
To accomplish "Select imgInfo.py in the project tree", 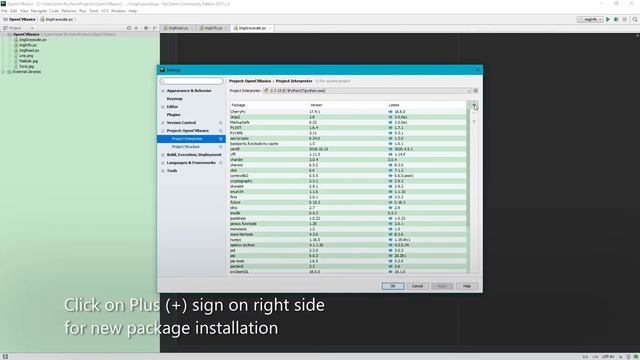I will (x=28, y=45).
